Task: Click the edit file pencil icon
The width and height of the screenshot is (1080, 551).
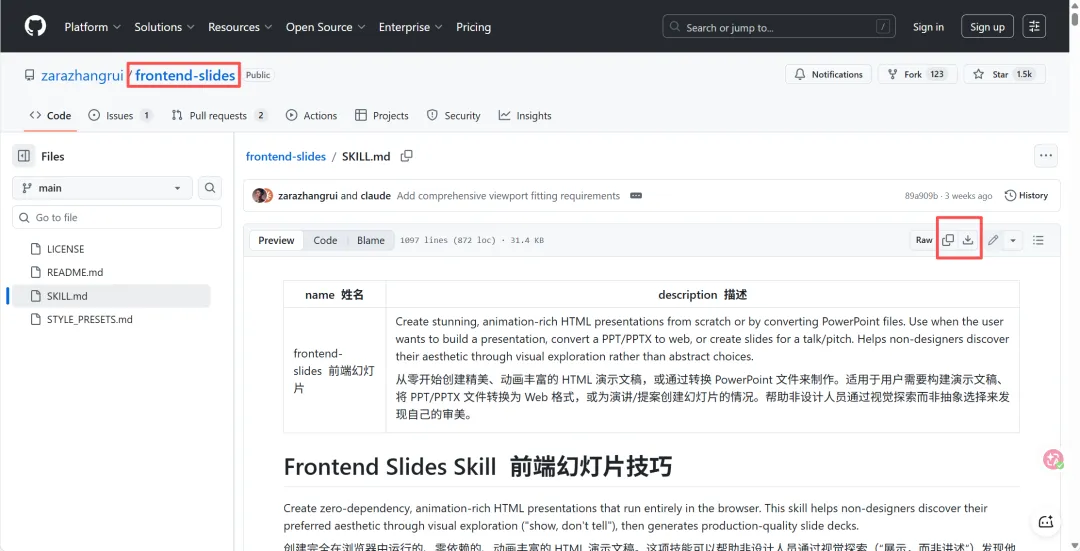Action: pyautogui.click(x=993, y=240)
